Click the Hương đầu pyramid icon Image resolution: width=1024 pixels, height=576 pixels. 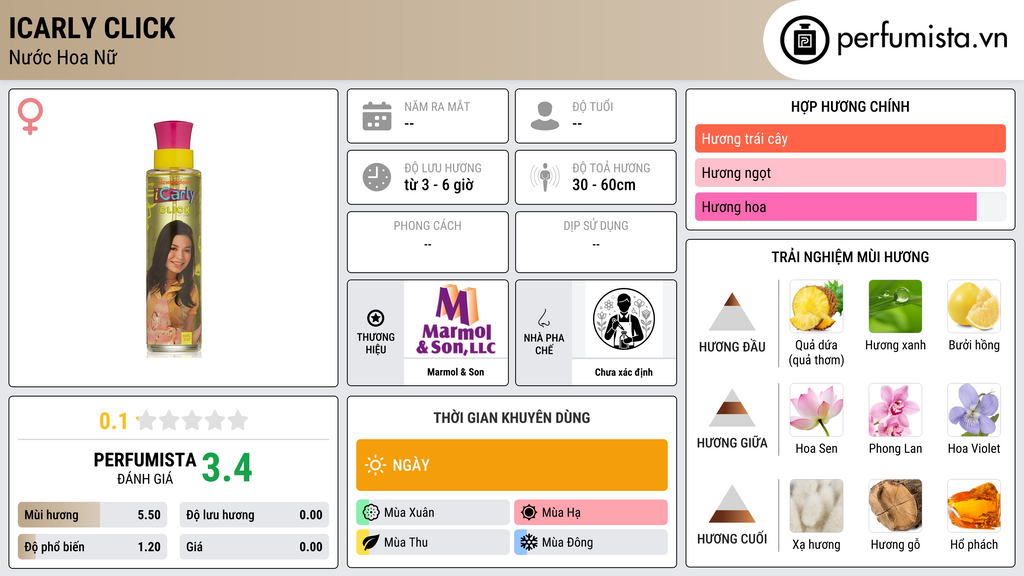pyautogui.click(x=732, y=312)
